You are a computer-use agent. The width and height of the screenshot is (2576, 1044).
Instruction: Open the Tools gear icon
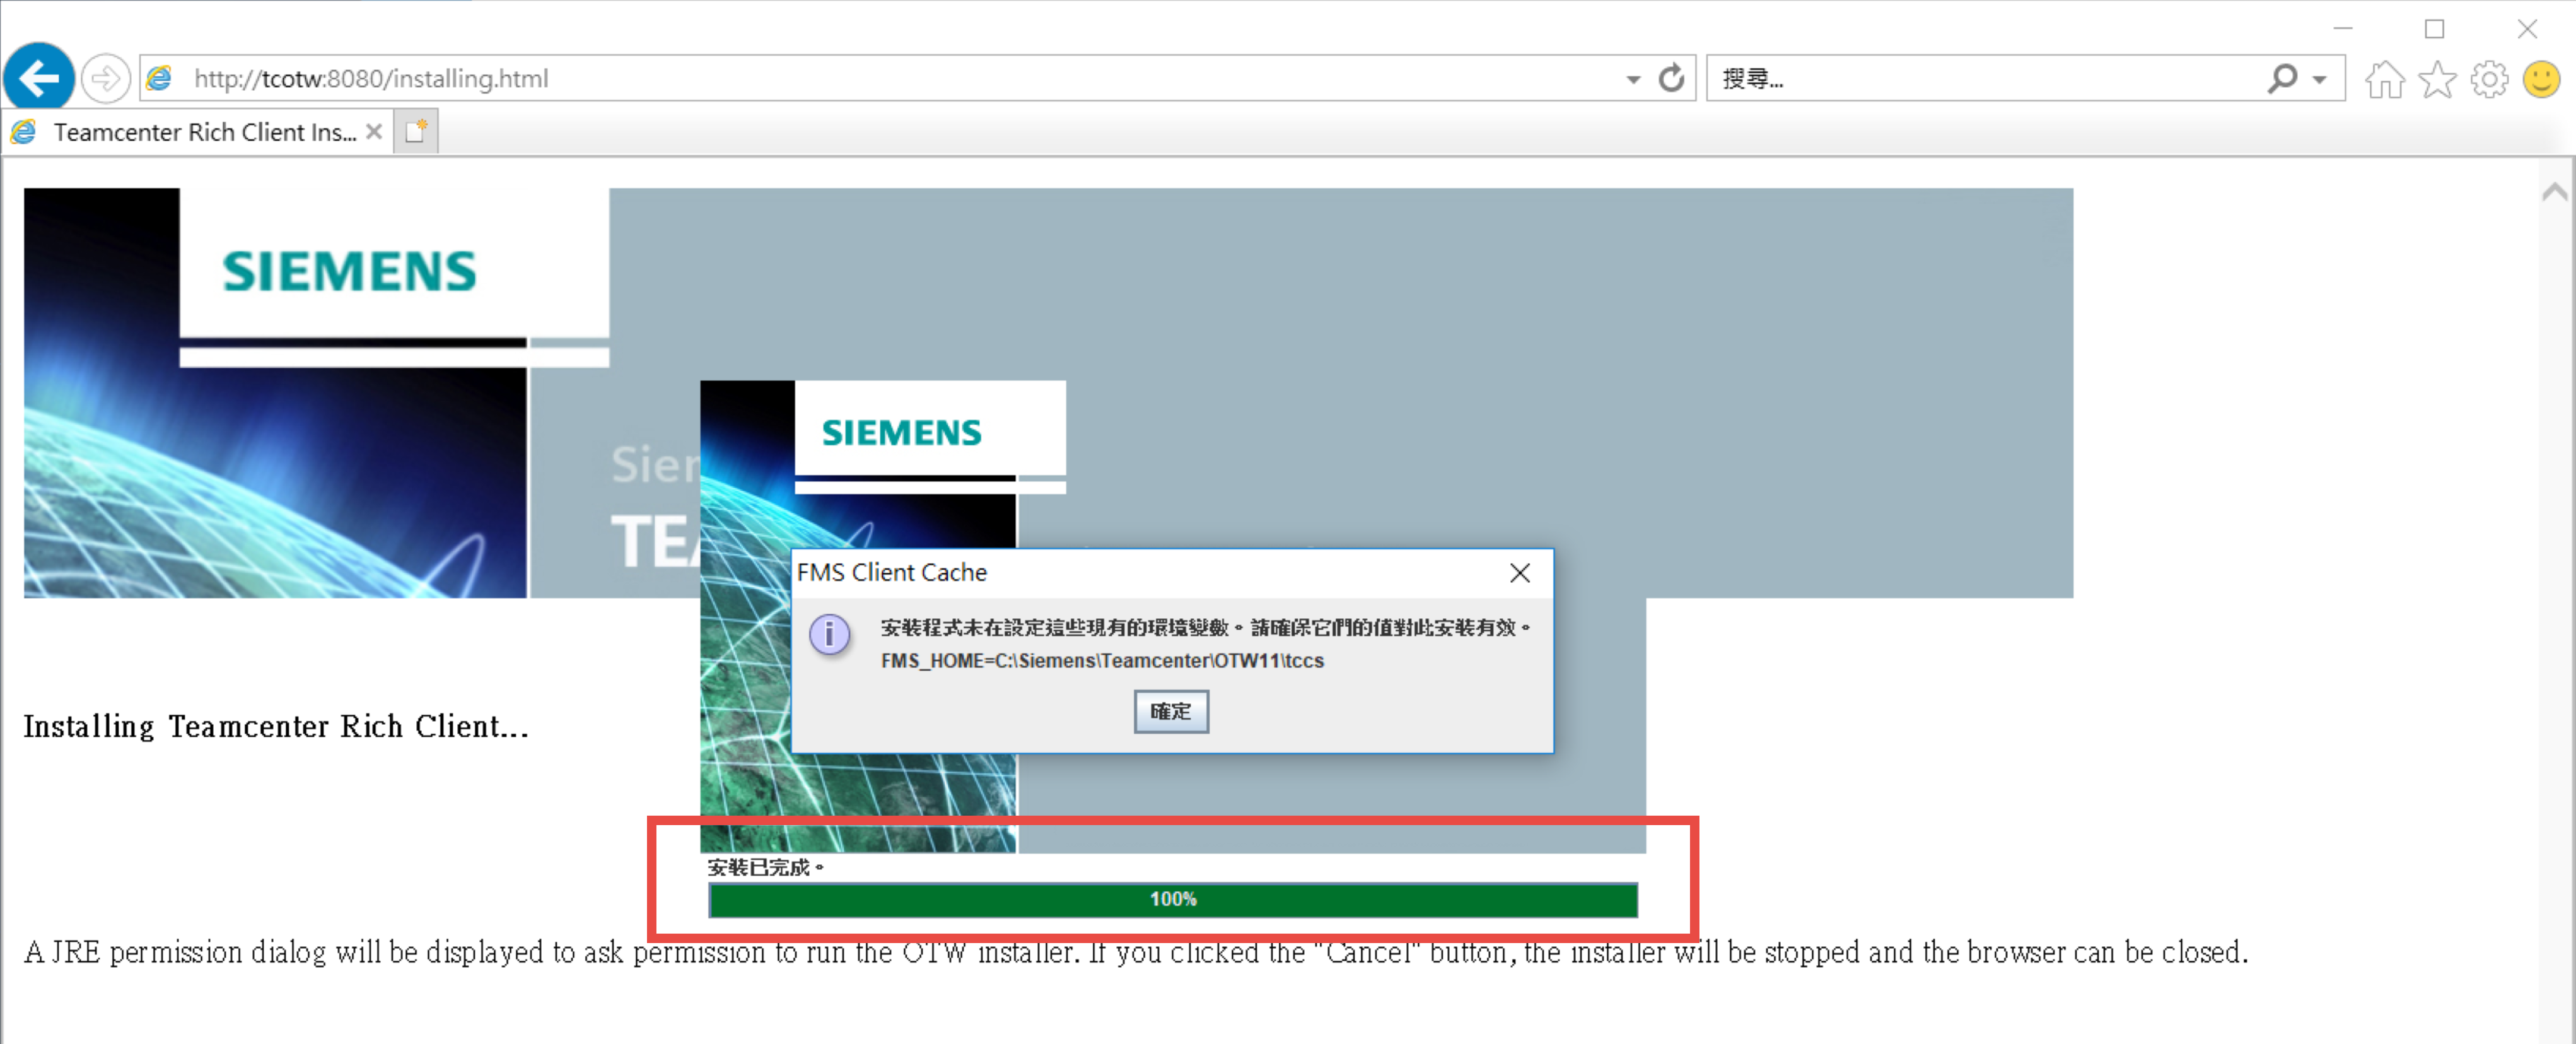click(2489, 79)
